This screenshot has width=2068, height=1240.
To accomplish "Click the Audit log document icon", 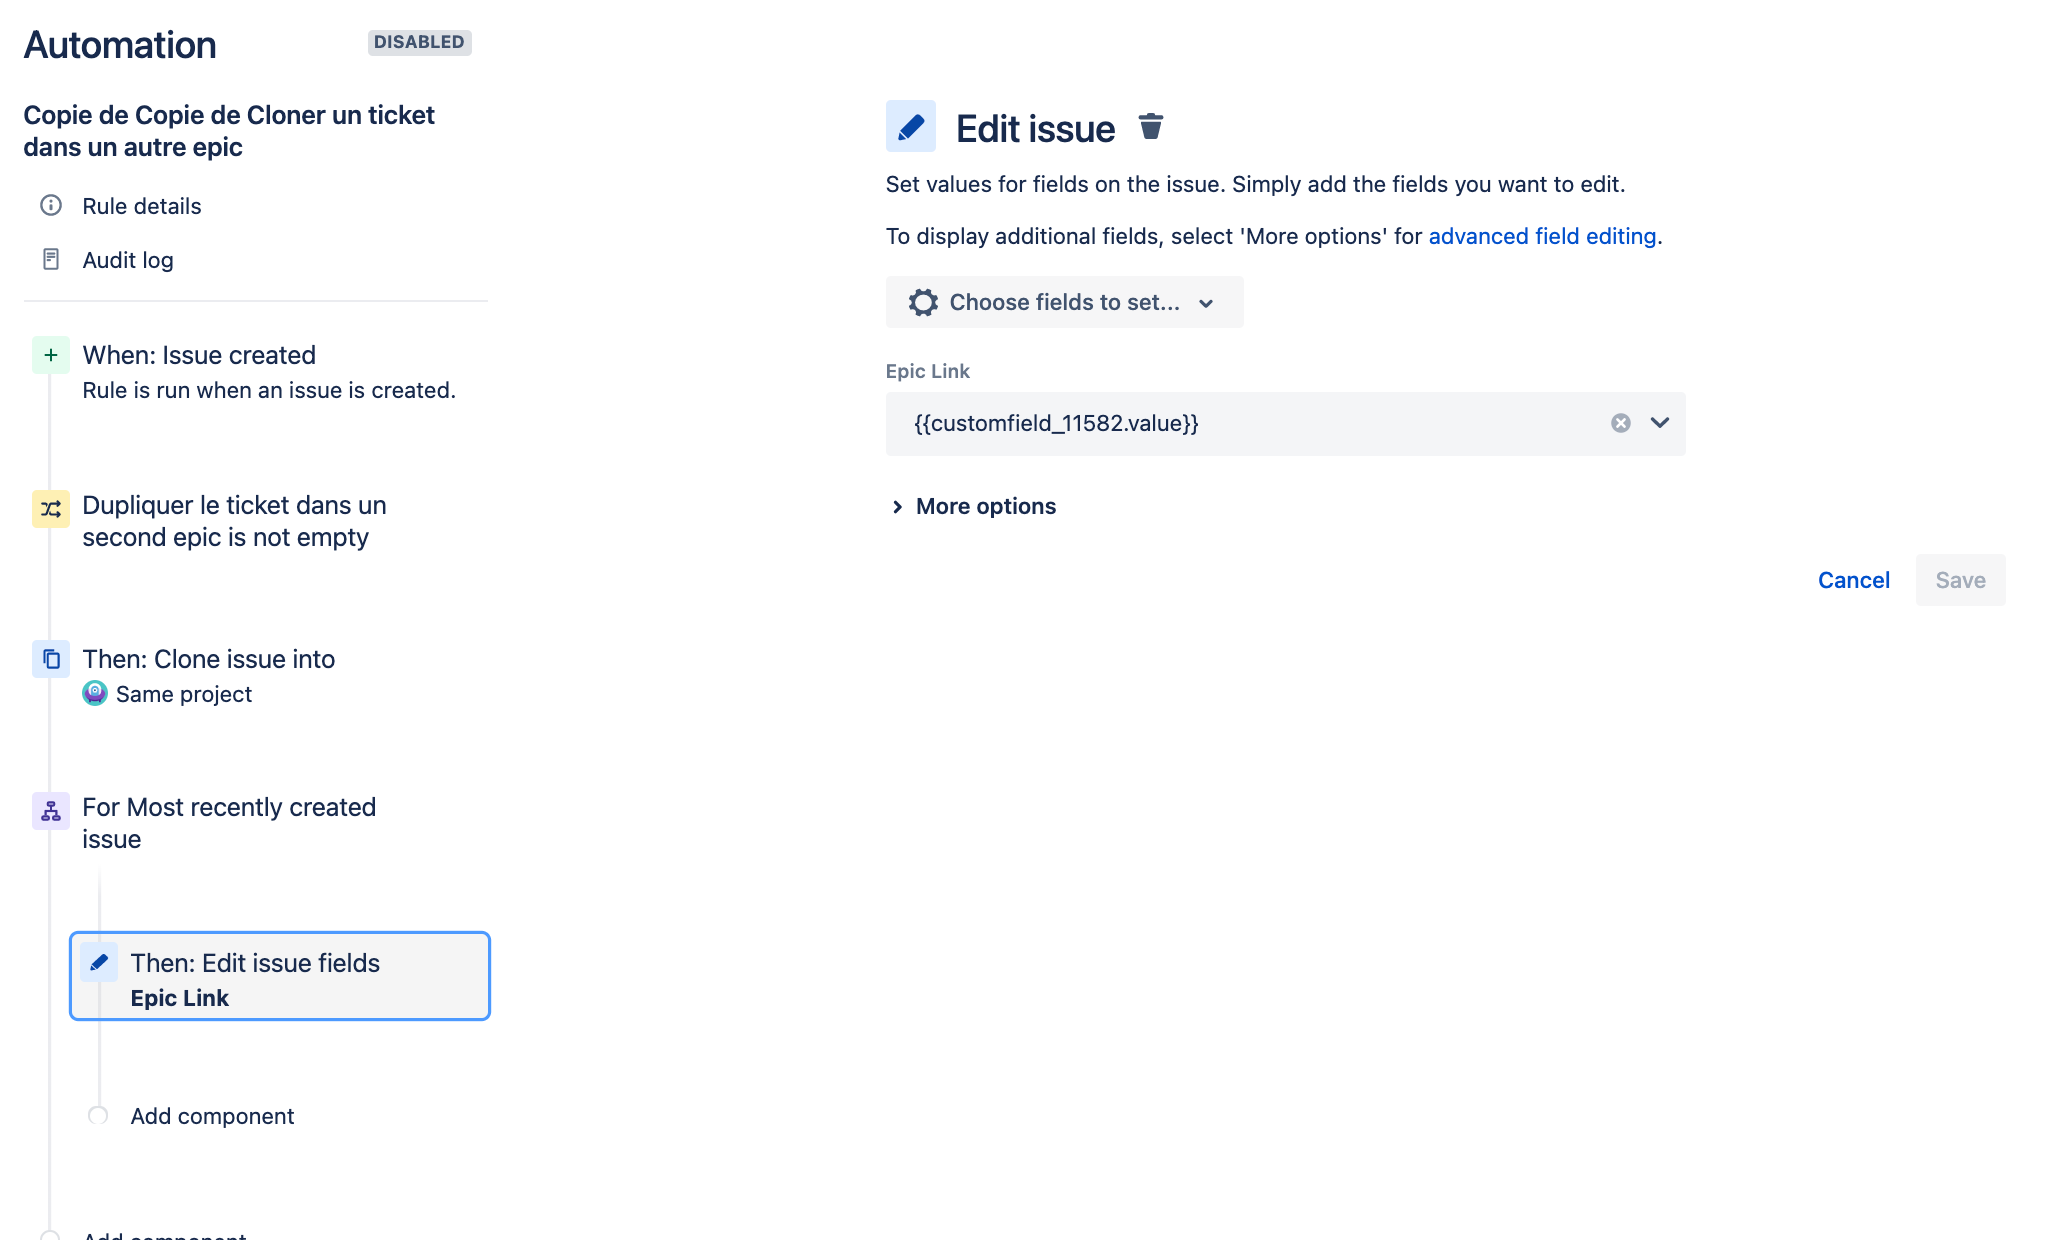I will 51,259.
